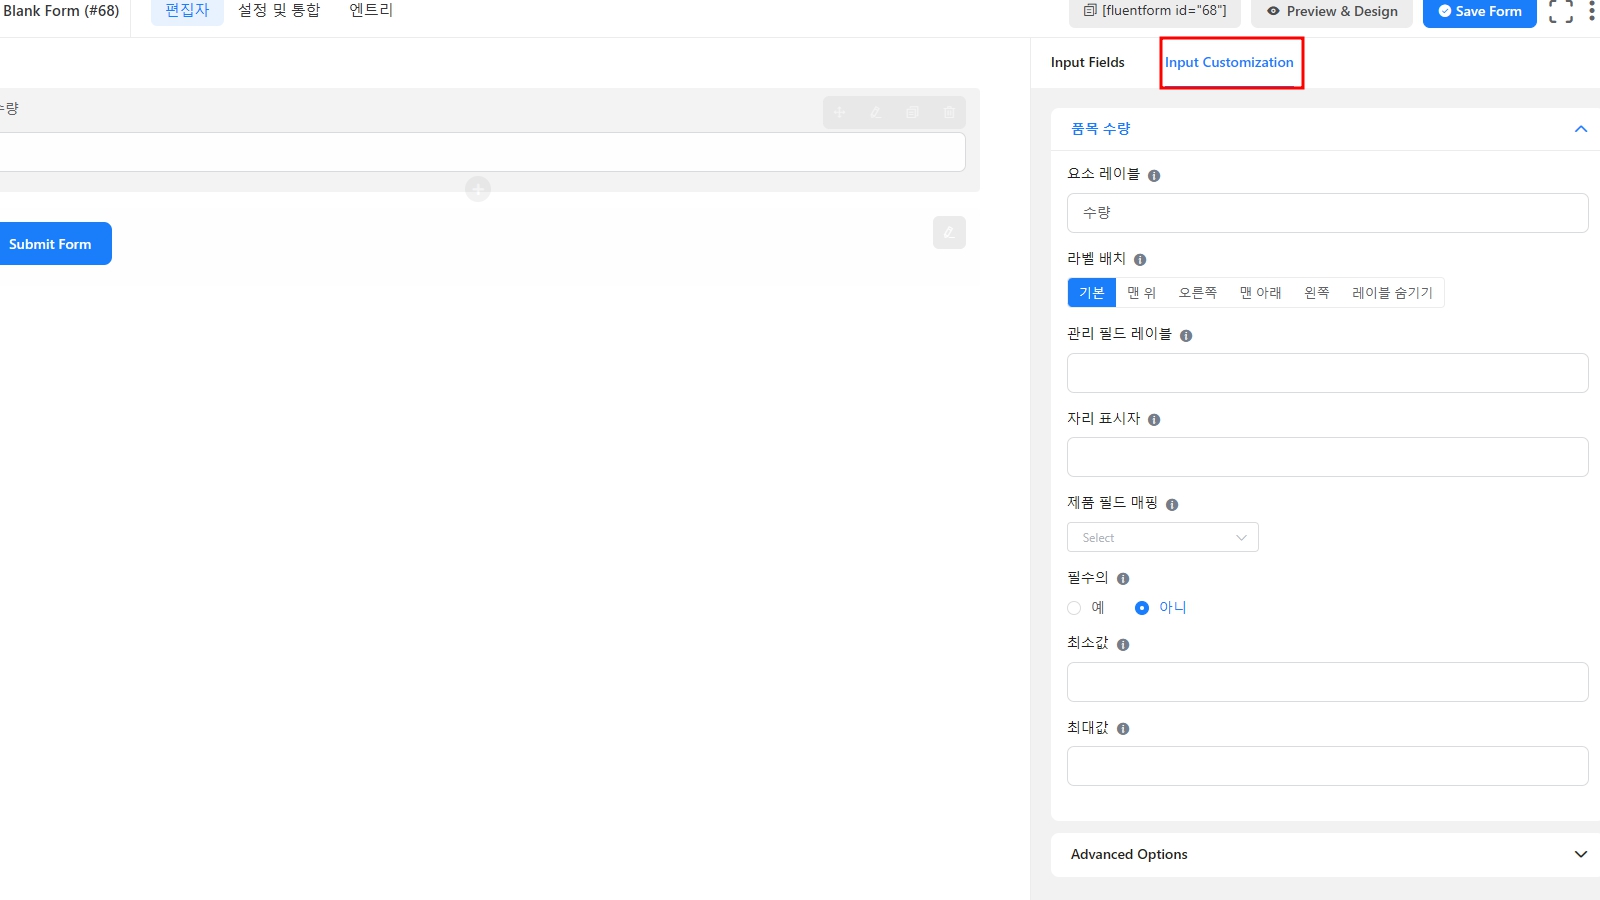Click the Save Form button

tap(1479, 11)
